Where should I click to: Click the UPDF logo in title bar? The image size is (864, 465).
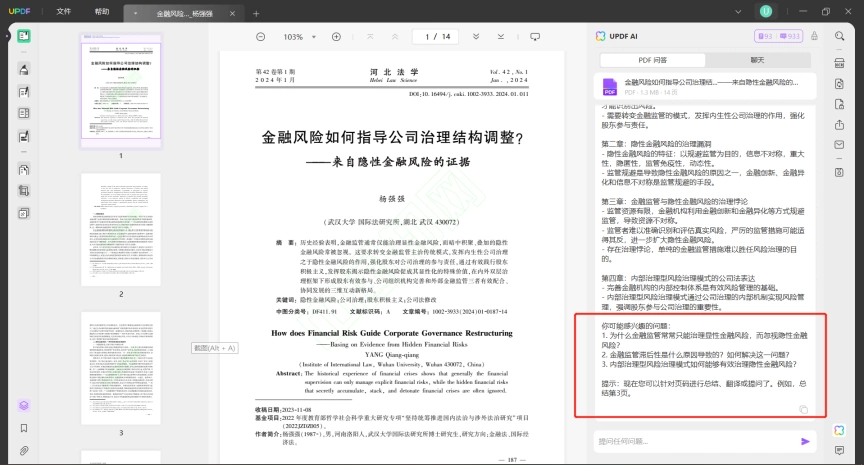(x=19, y=11)
